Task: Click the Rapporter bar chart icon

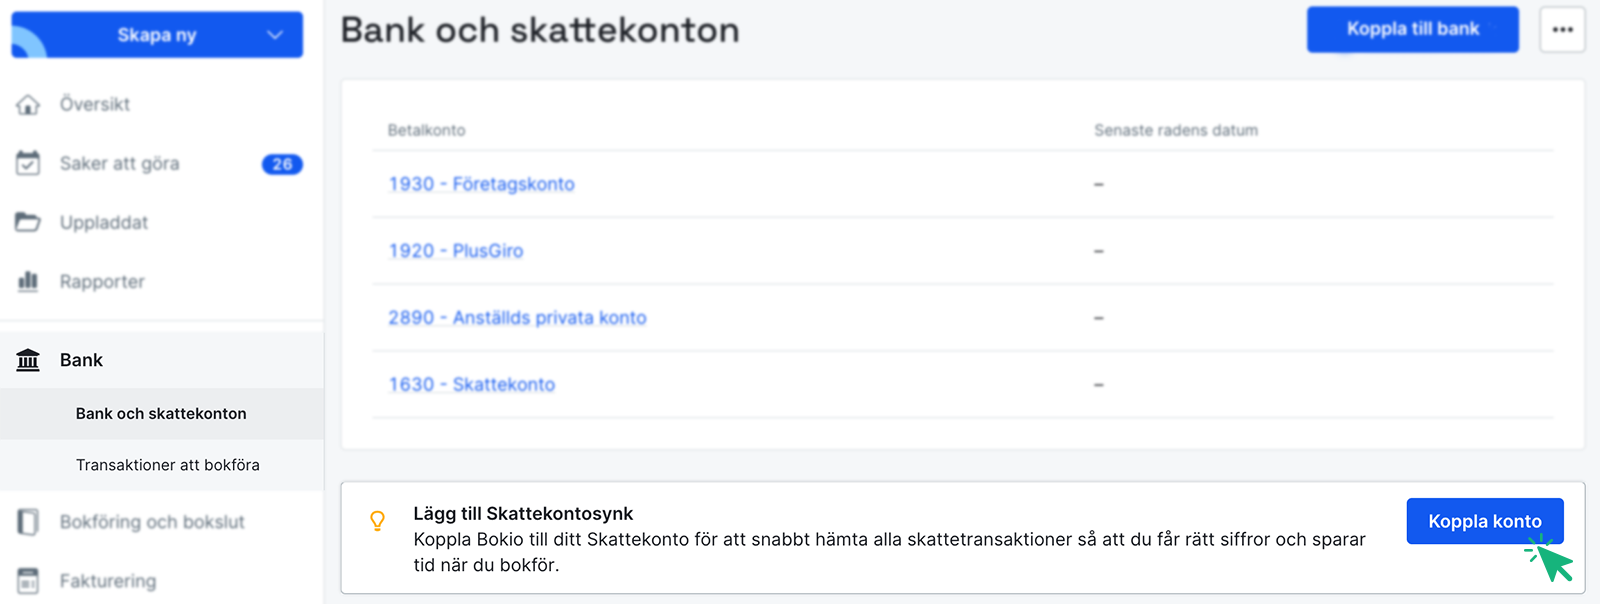Action: [x=28, y=281]
